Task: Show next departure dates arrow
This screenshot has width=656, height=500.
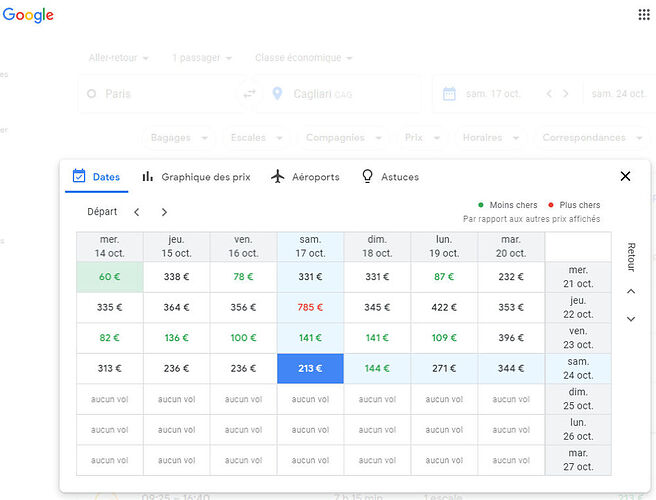Action: 164,212
